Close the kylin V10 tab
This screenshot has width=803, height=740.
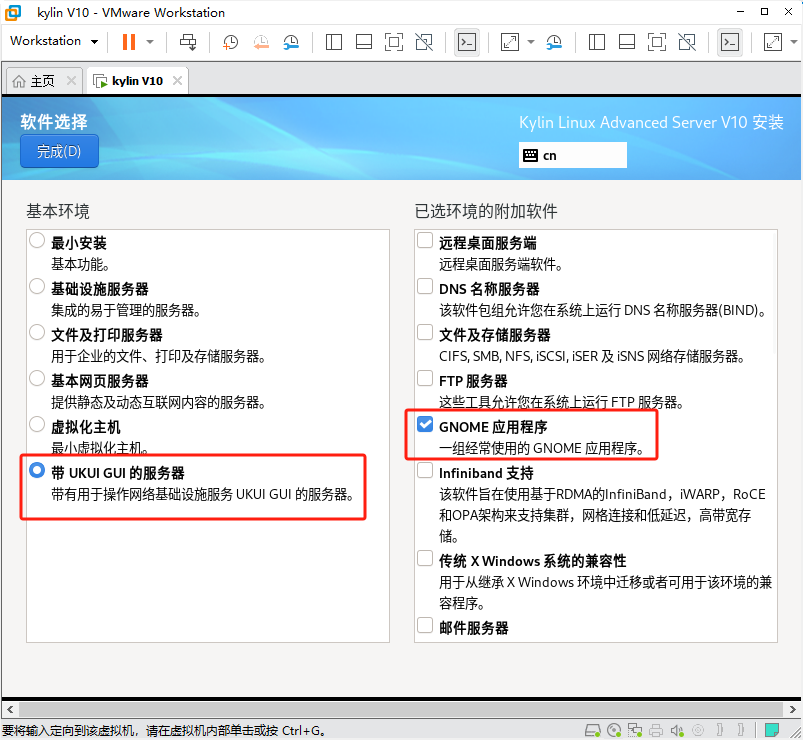pos(177,80)
